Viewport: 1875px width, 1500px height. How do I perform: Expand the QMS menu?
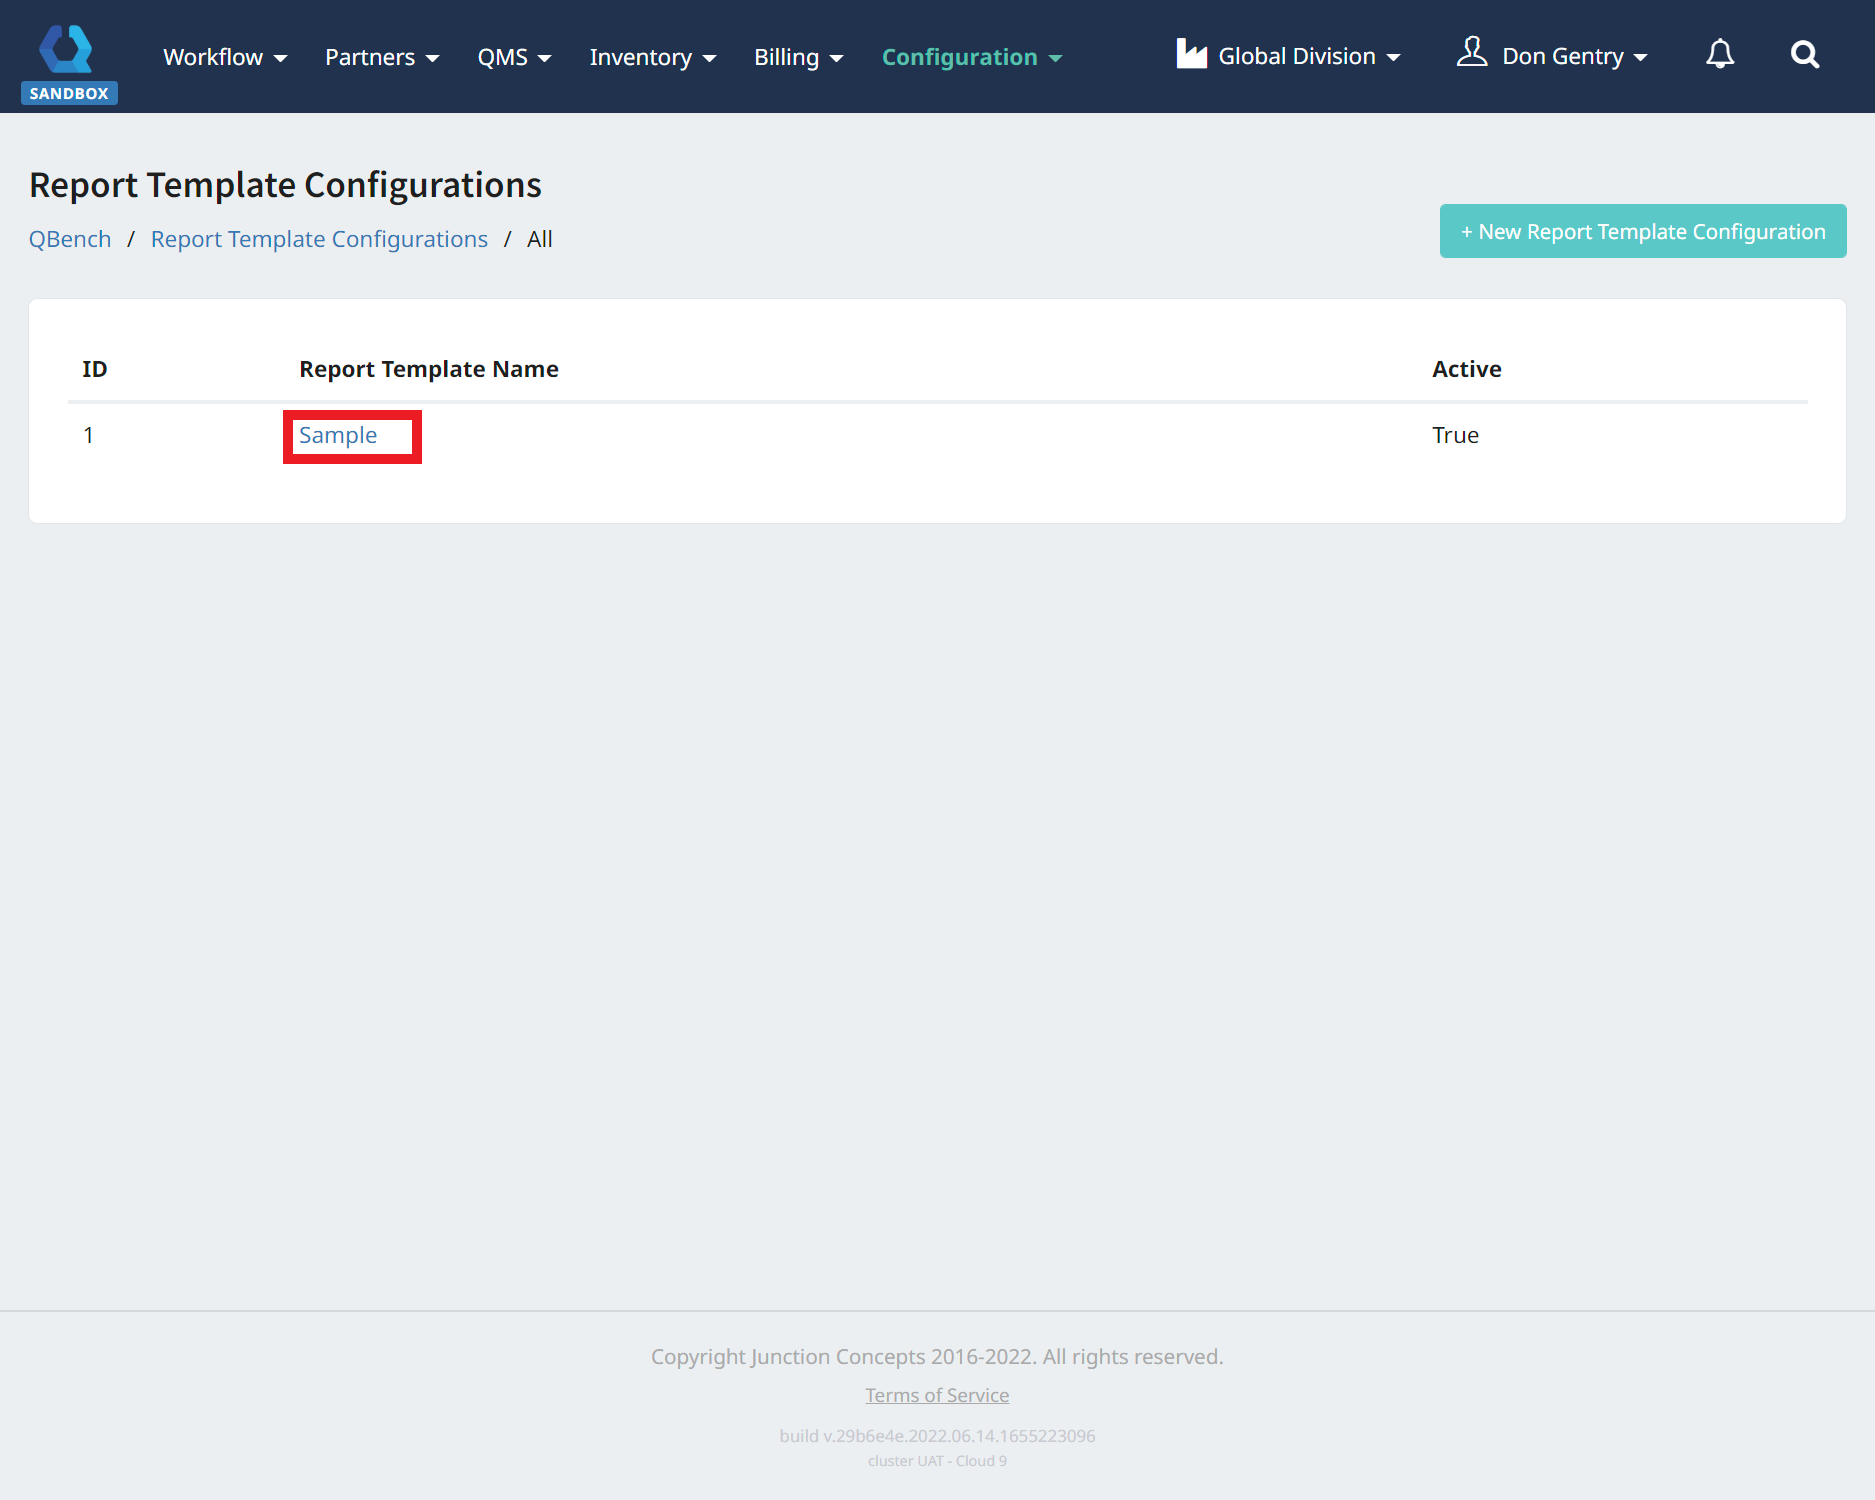(x=514, y=57)
